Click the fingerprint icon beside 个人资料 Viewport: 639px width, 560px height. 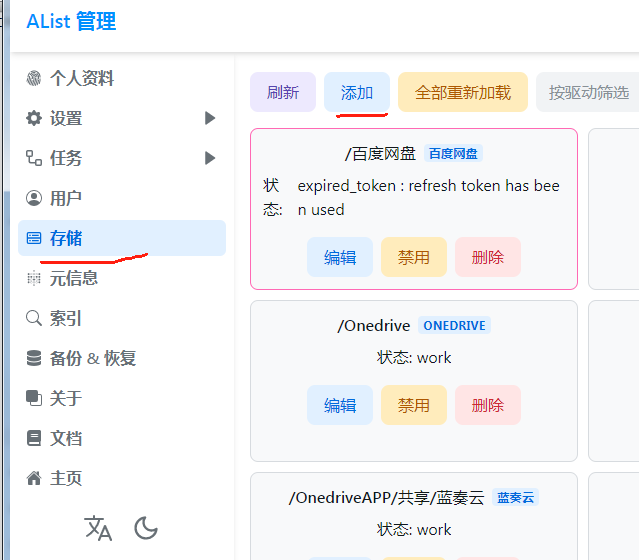pos(34,78)
